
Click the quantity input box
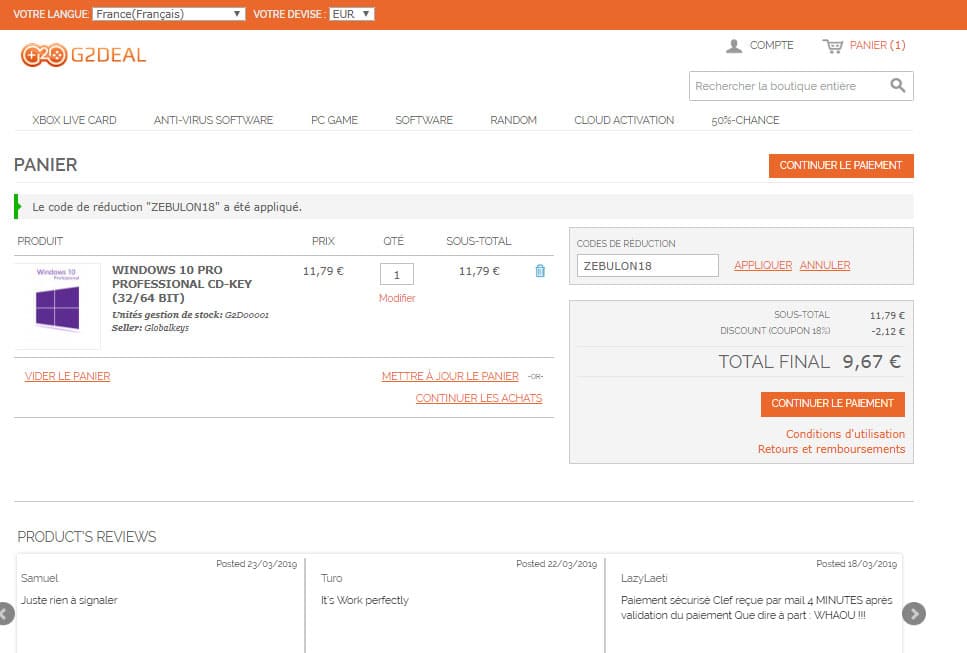pos(397,274)
